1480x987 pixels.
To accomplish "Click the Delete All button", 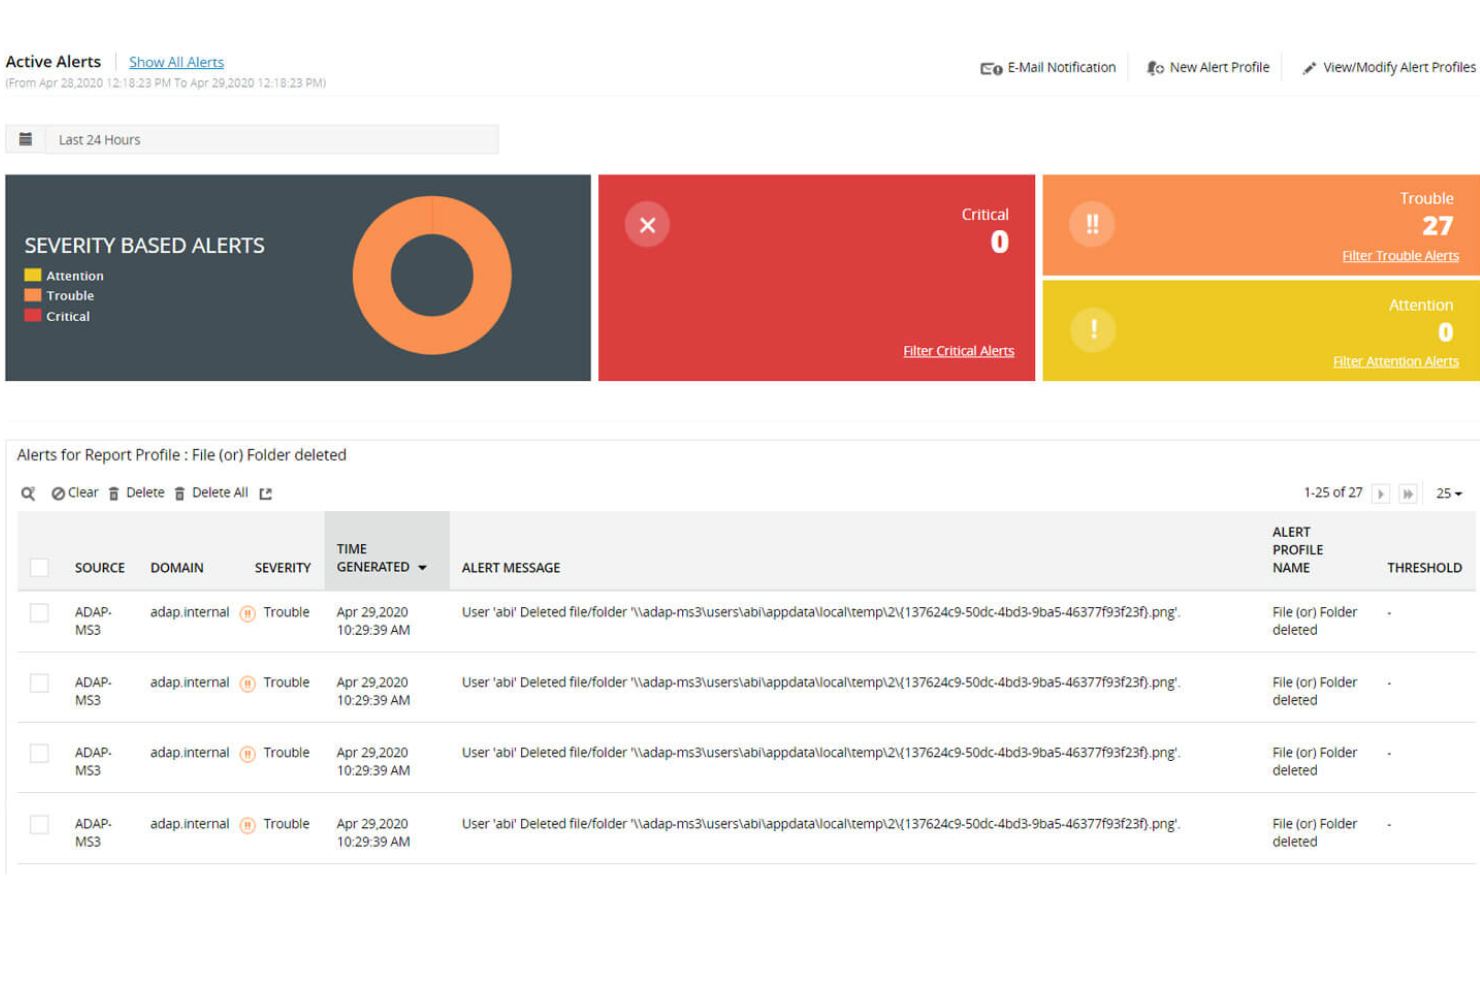I will pyautogui.click(x=220, y=492).
